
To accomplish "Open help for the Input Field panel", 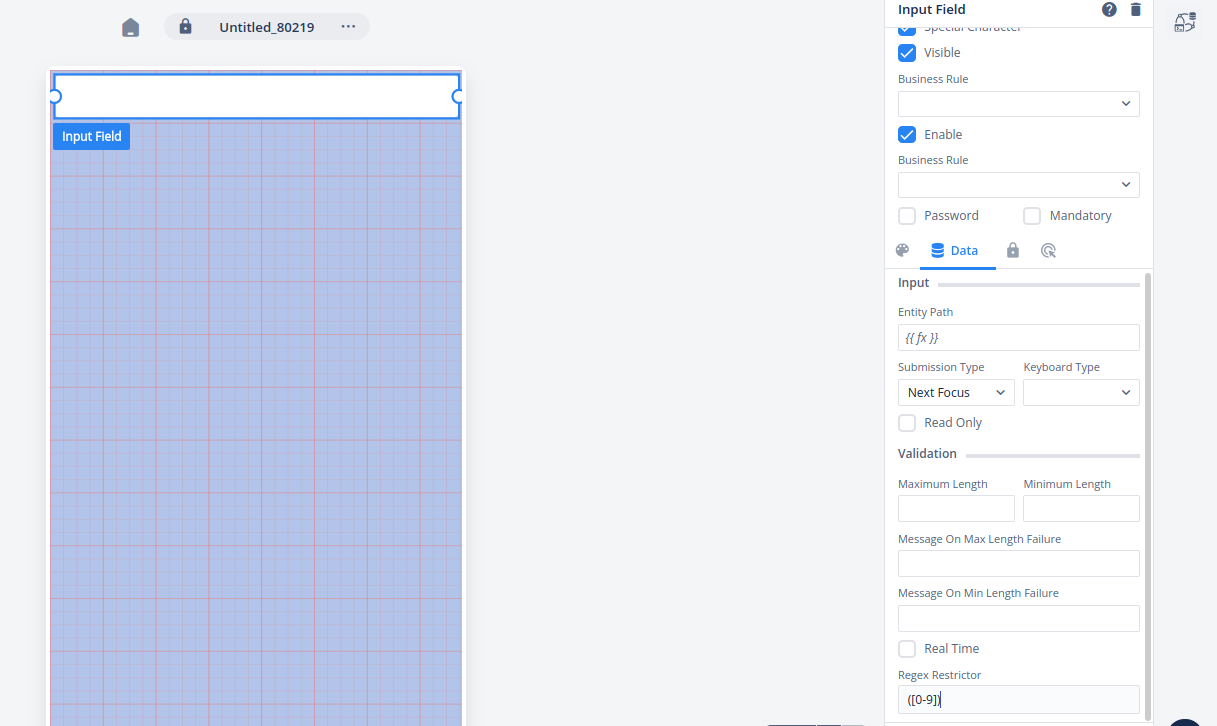I will pos(1109,10).
